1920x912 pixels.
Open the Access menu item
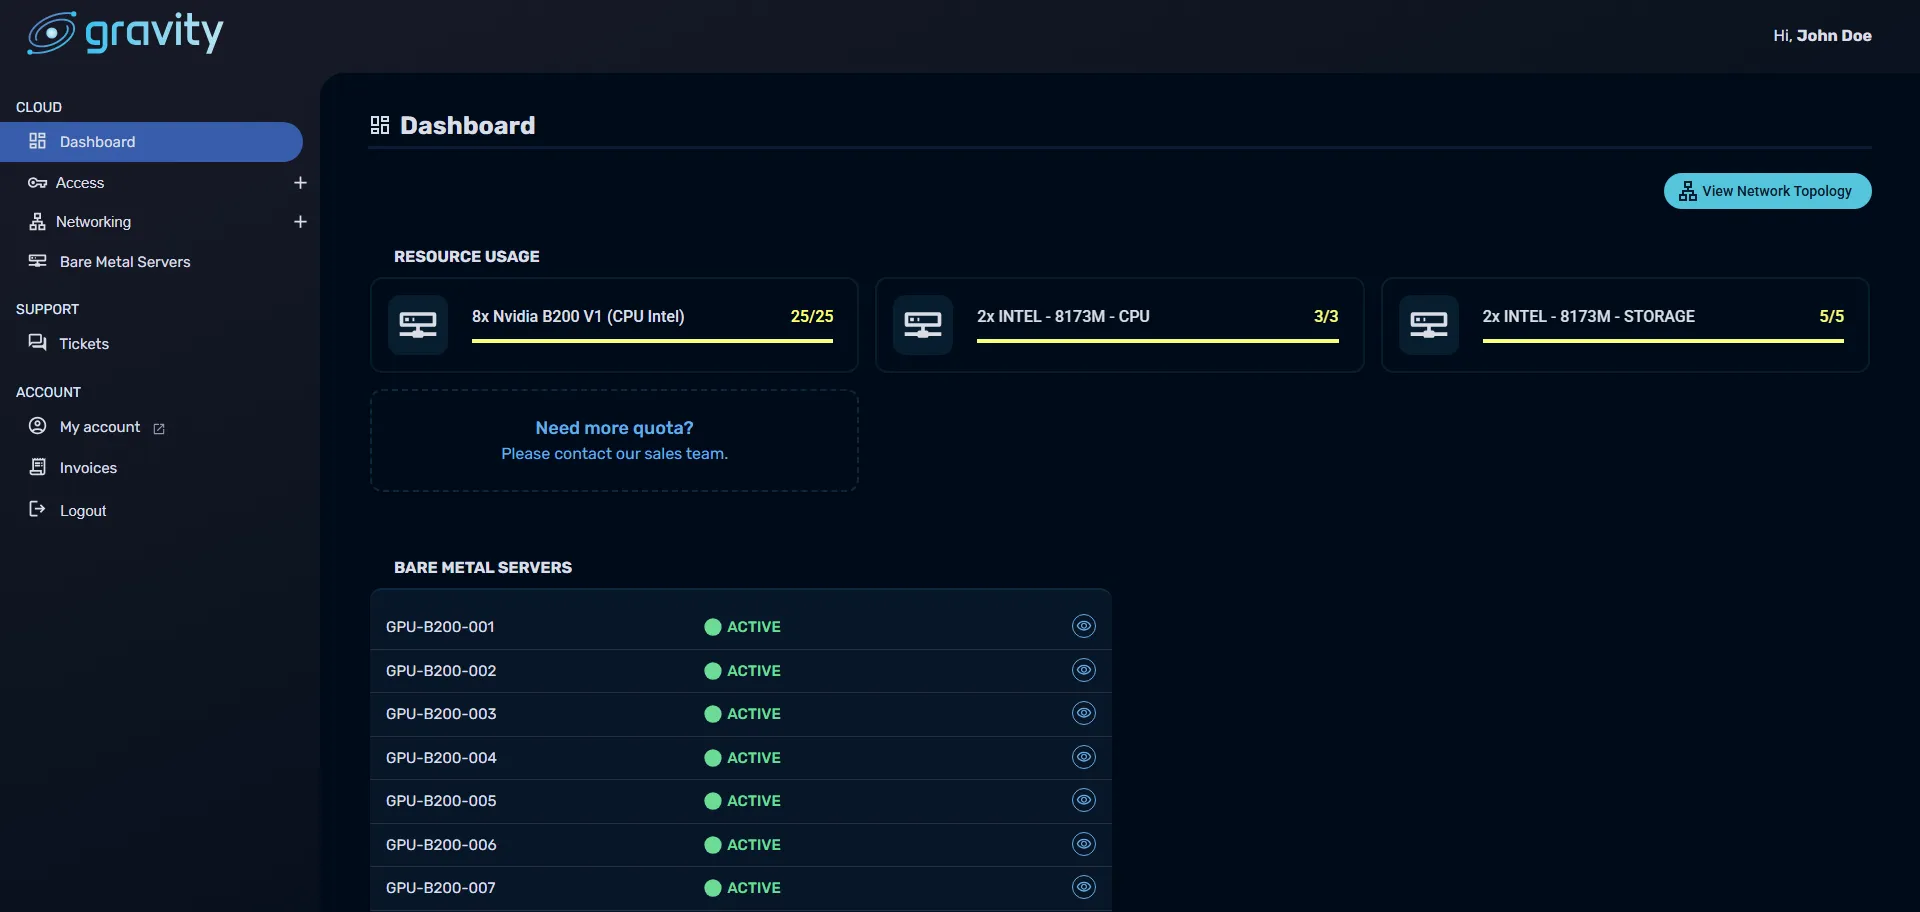tap(80, 183)
